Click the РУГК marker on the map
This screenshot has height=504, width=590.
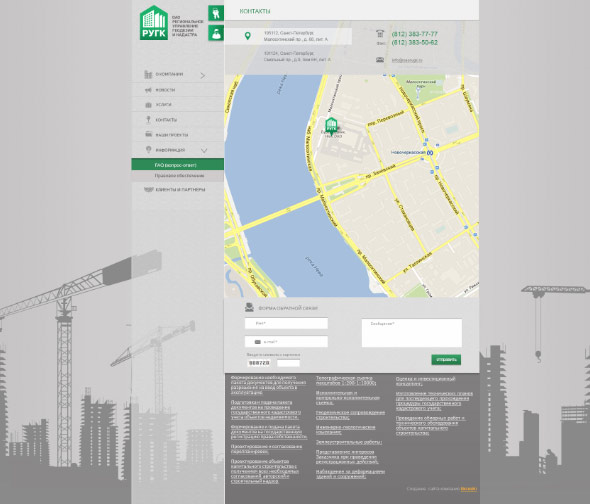(x=331, y=126)
